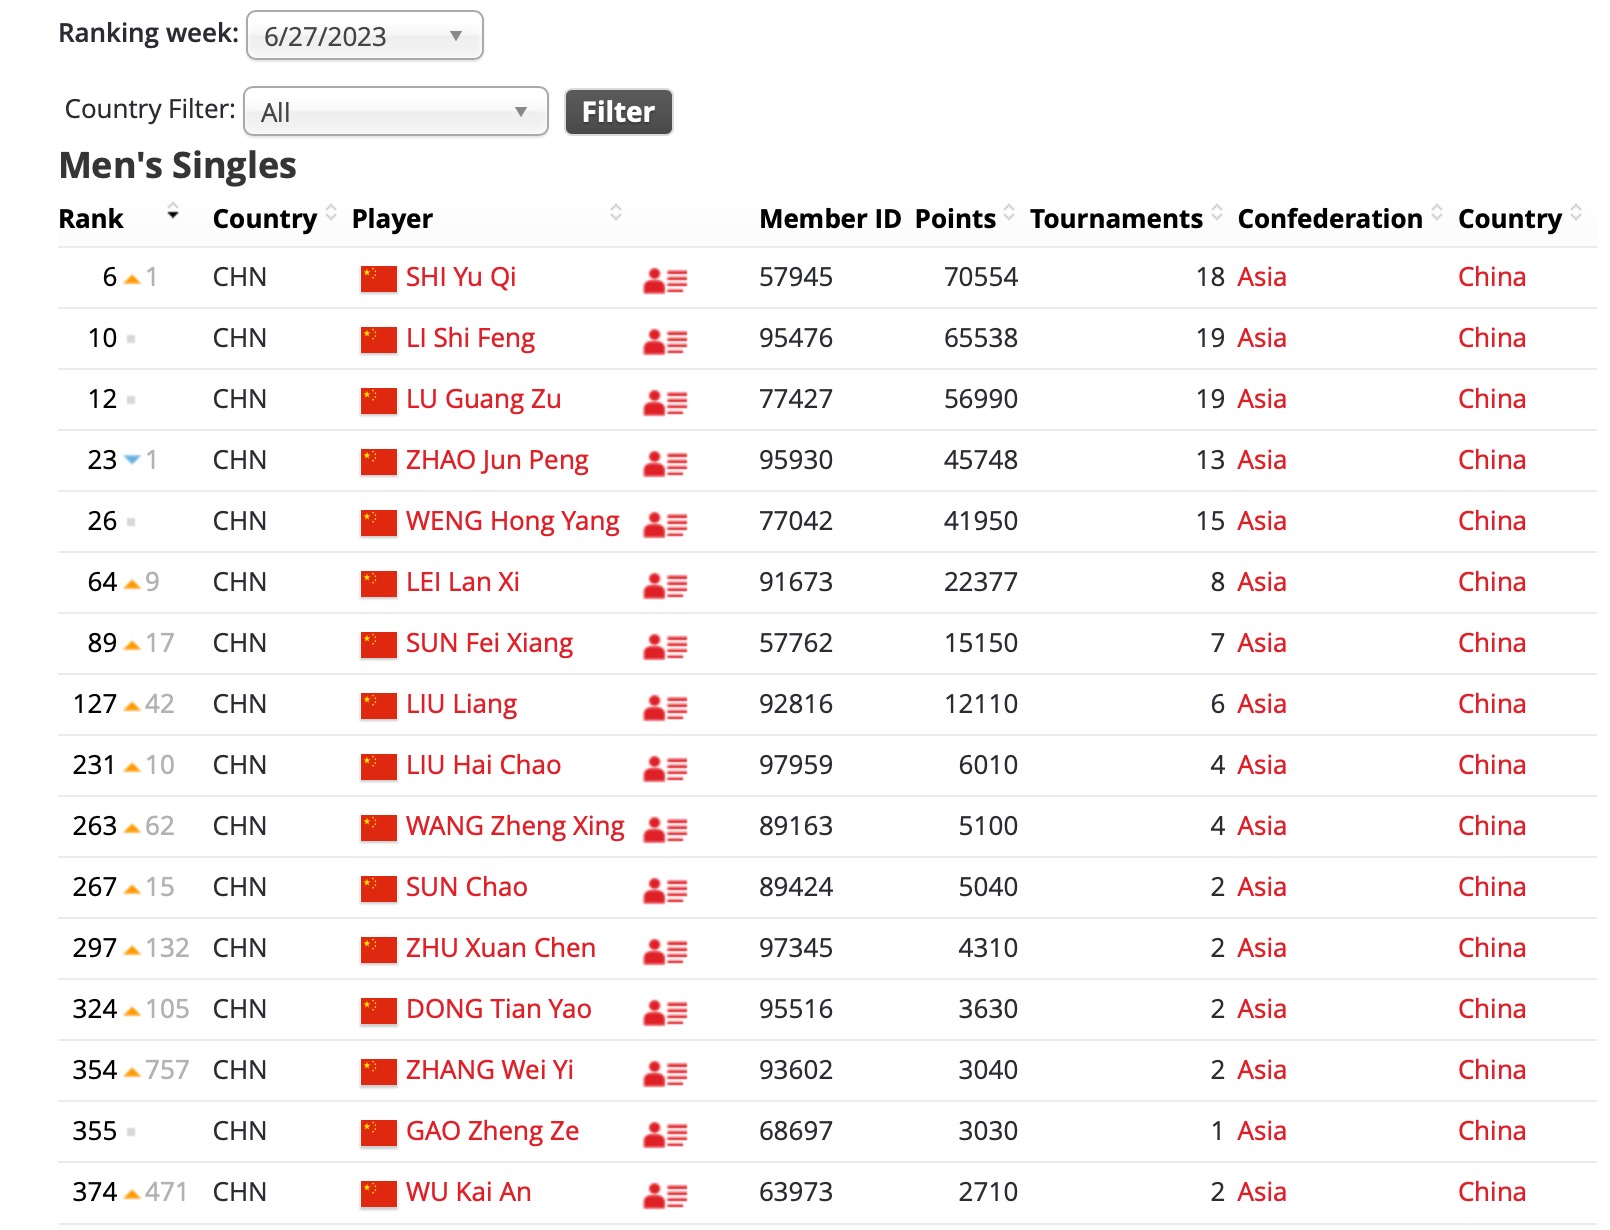Click China link in GAO Zheng Ze row
This screenshot has height=1230, width=1610.
tap(1492, 1131)
